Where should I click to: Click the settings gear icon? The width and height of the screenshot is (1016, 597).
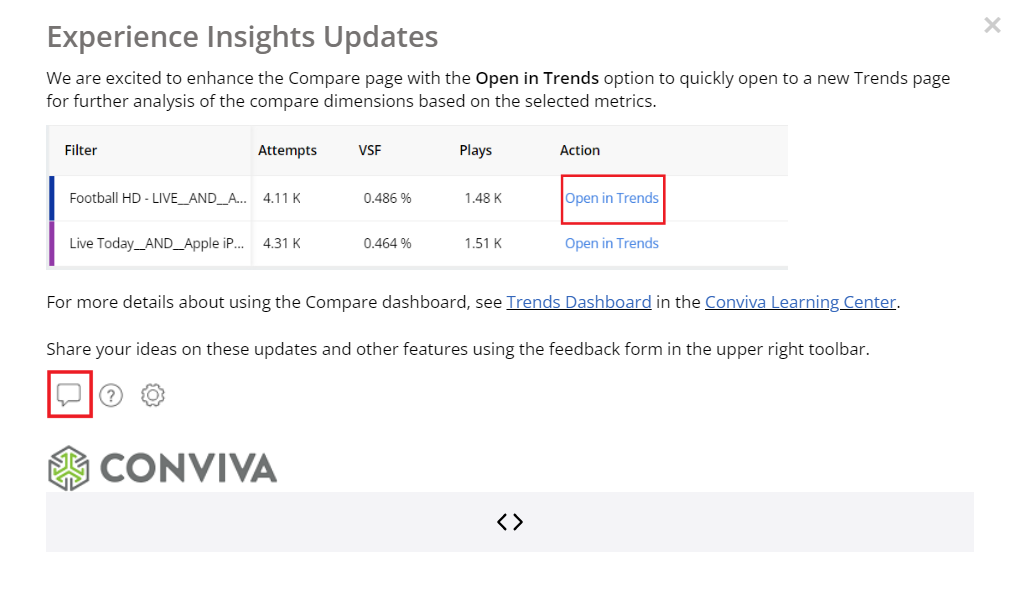(153, 395)
